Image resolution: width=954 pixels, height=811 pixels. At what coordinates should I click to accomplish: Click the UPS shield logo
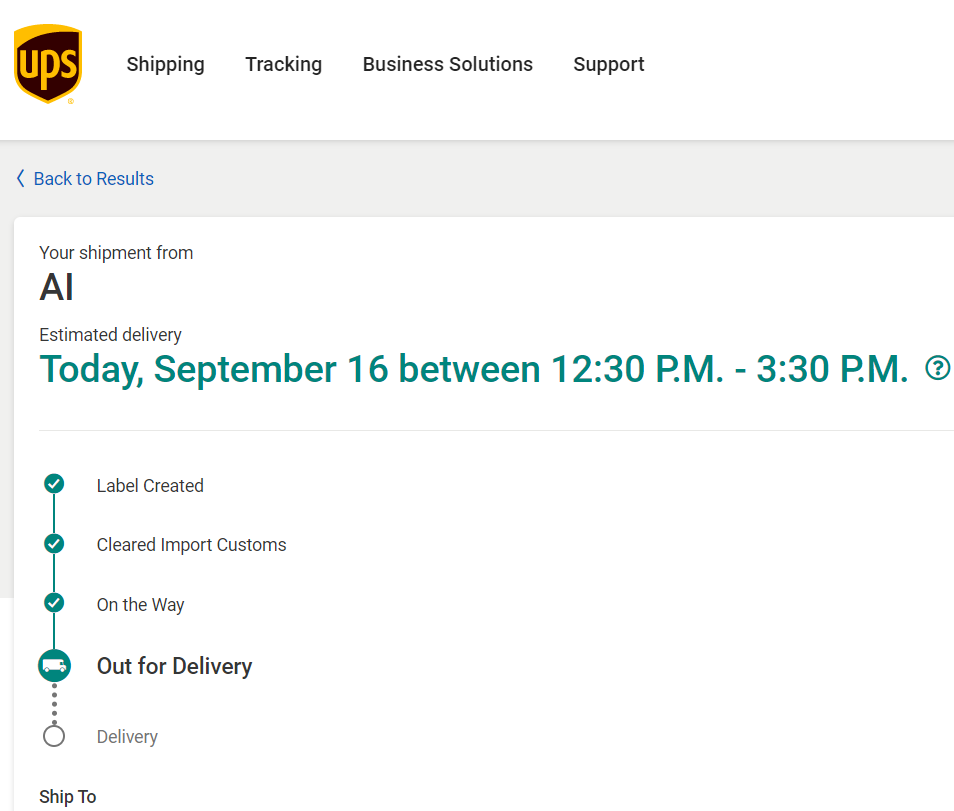48,64
